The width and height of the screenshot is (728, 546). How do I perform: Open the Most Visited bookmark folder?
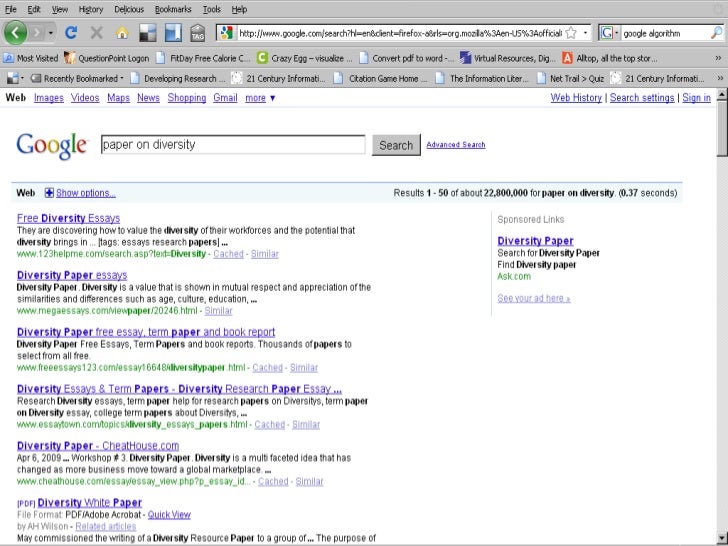31,58
